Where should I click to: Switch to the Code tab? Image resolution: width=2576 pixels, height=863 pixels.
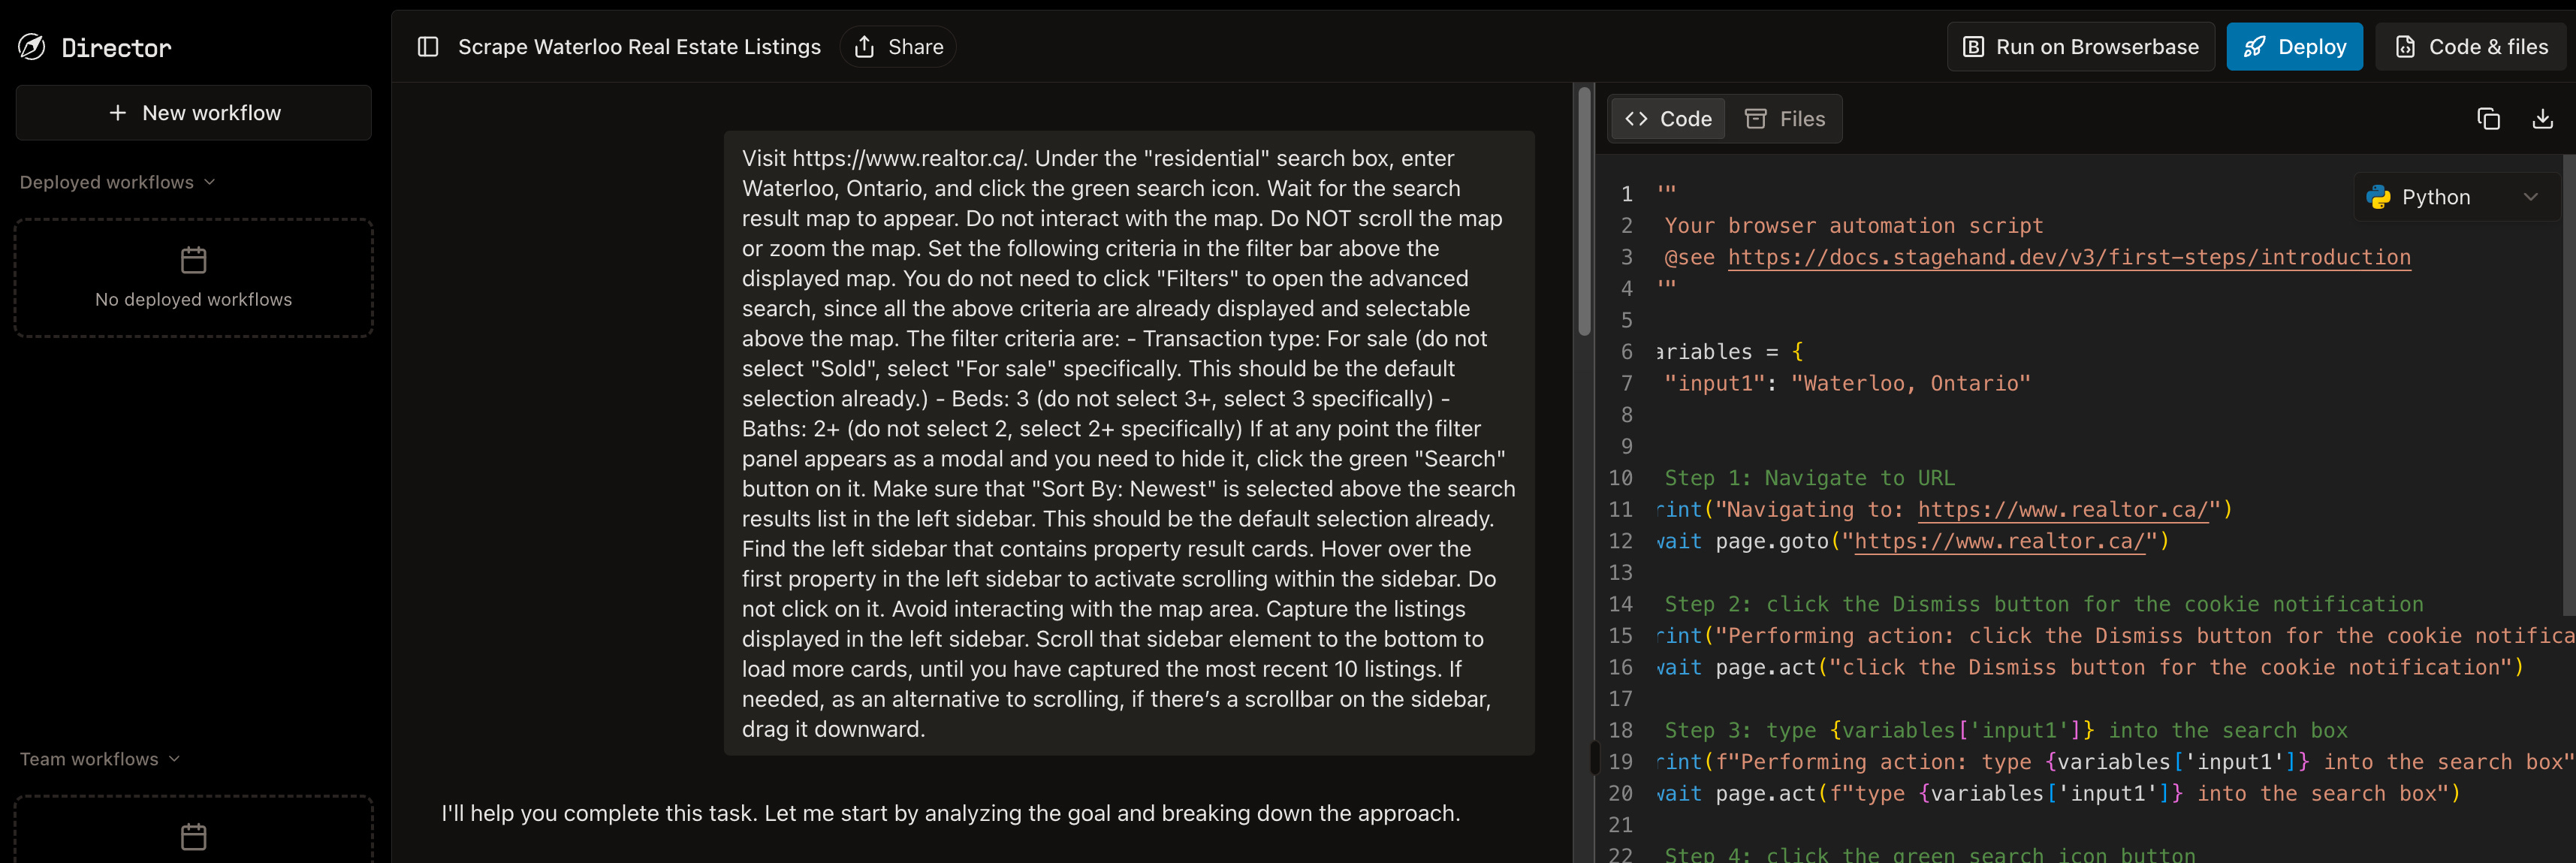[x=1668, y=119]
